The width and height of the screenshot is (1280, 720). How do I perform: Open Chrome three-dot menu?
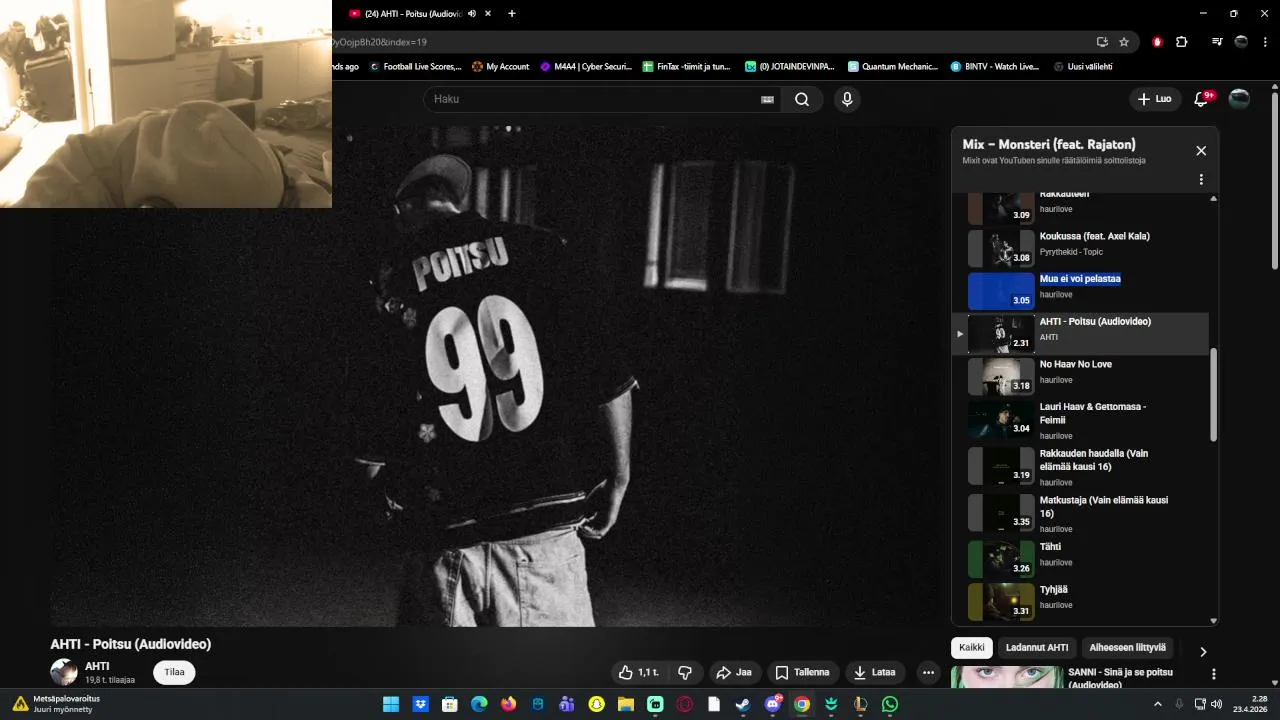[x=1265, y=42]
